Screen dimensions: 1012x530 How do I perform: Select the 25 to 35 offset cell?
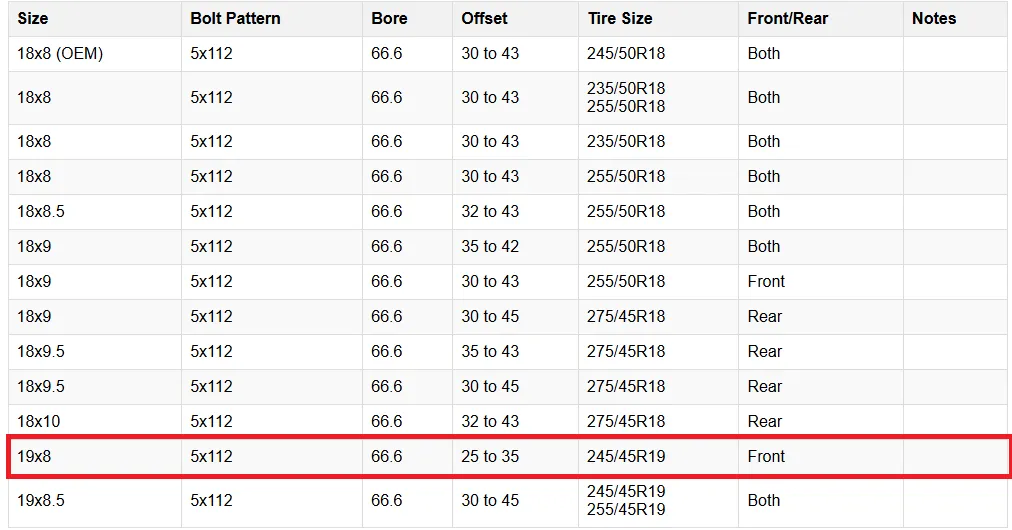point(490,457)
